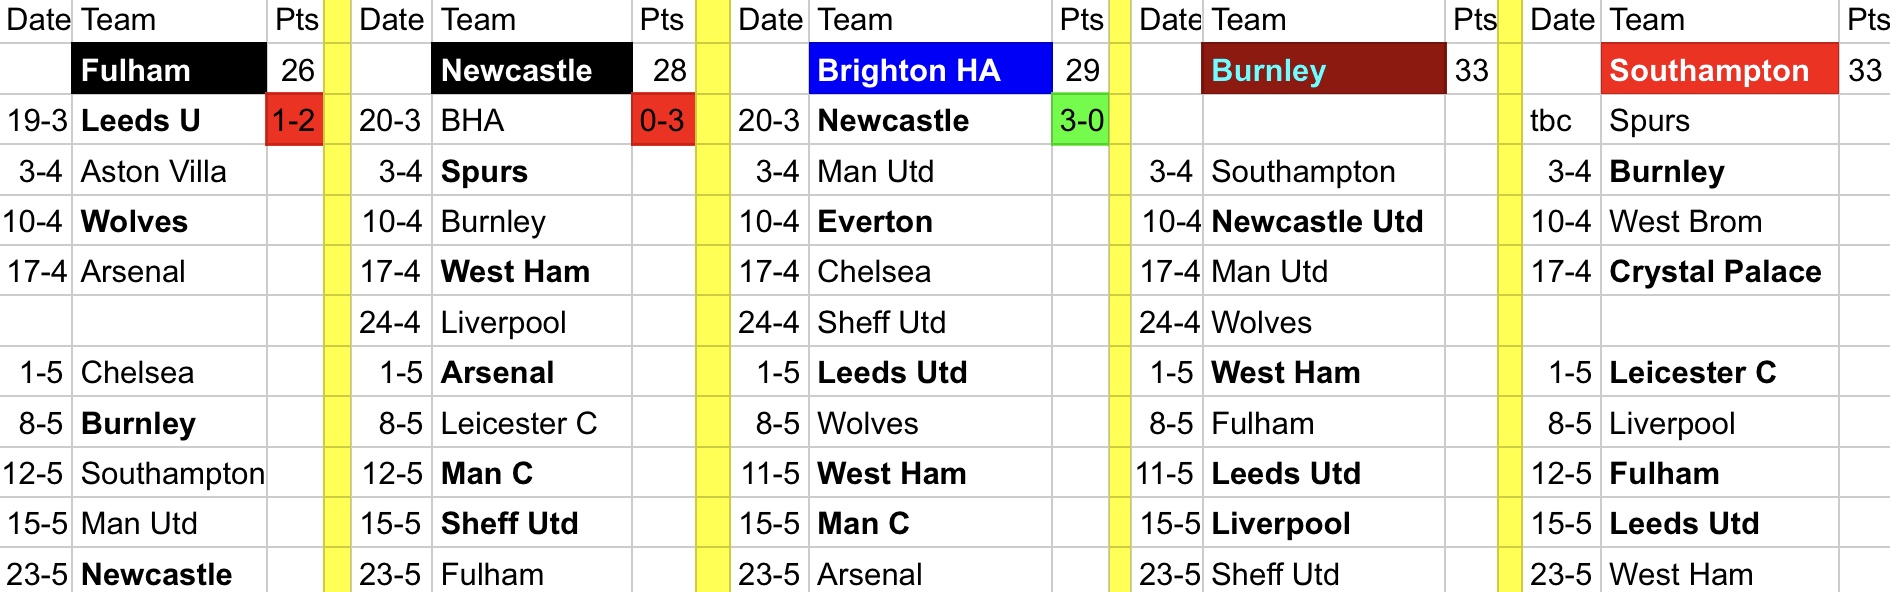Select the red Southampton header cell
1890x592 pixels.
(x=1718, y=70)
